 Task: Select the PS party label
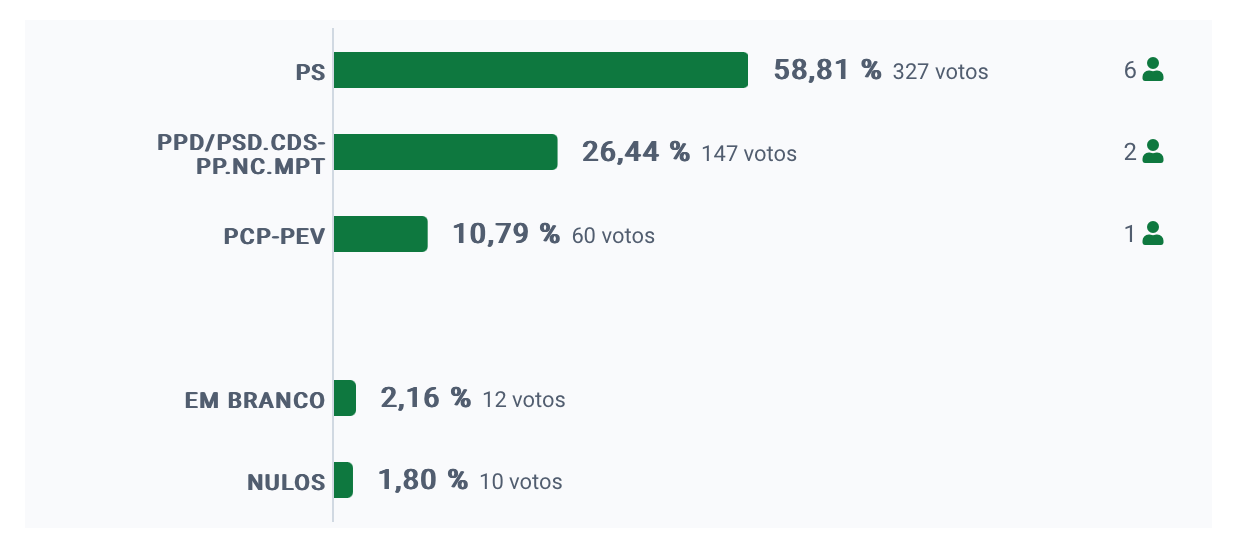tap(310, 72)
